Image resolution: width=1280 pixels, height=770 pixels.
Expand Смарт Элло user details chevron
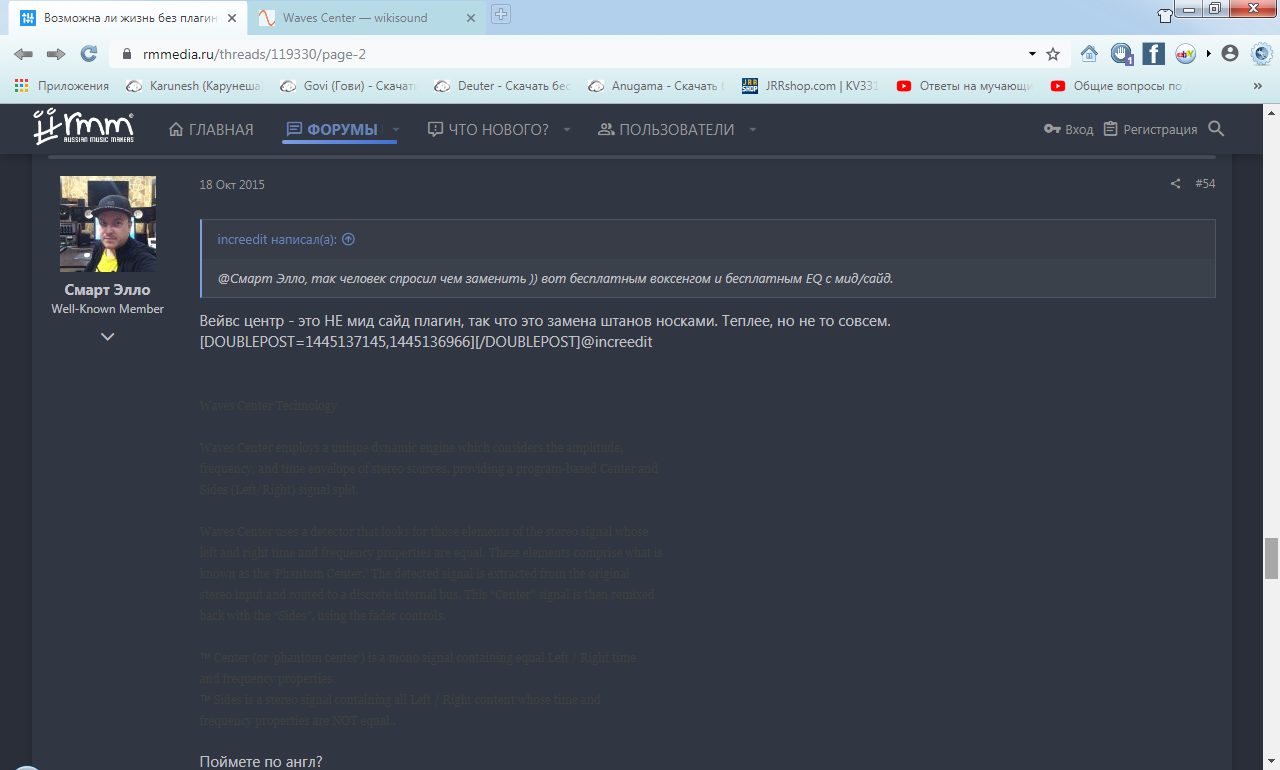tap(108, 337)
